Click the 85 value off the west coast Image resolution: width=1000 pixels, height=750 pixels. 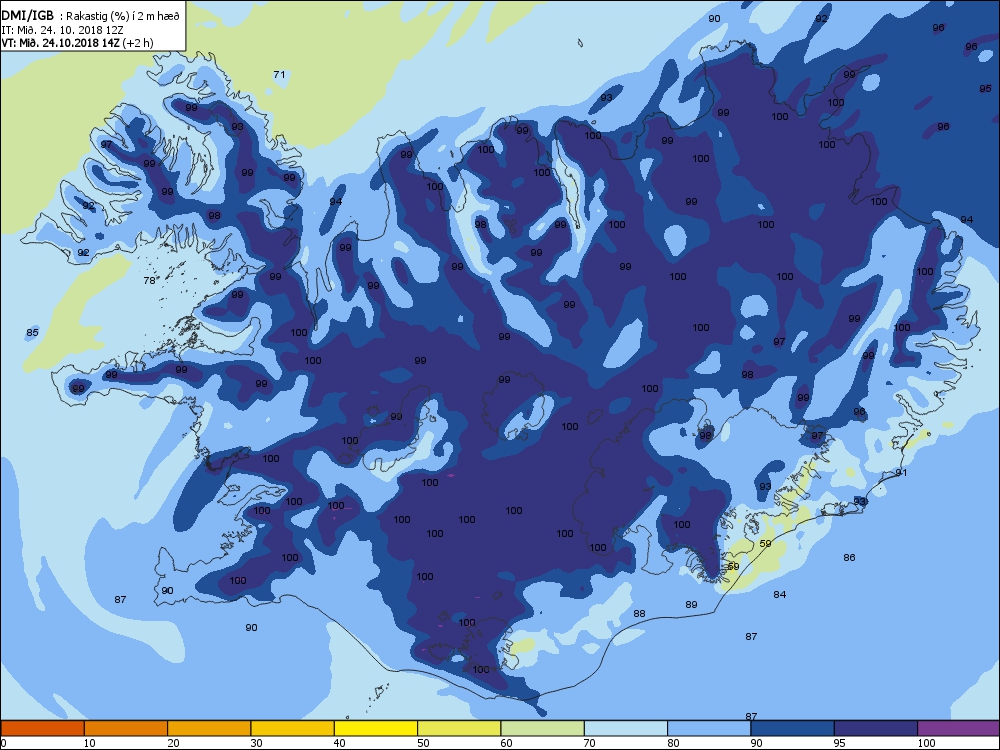pos(33,332)
